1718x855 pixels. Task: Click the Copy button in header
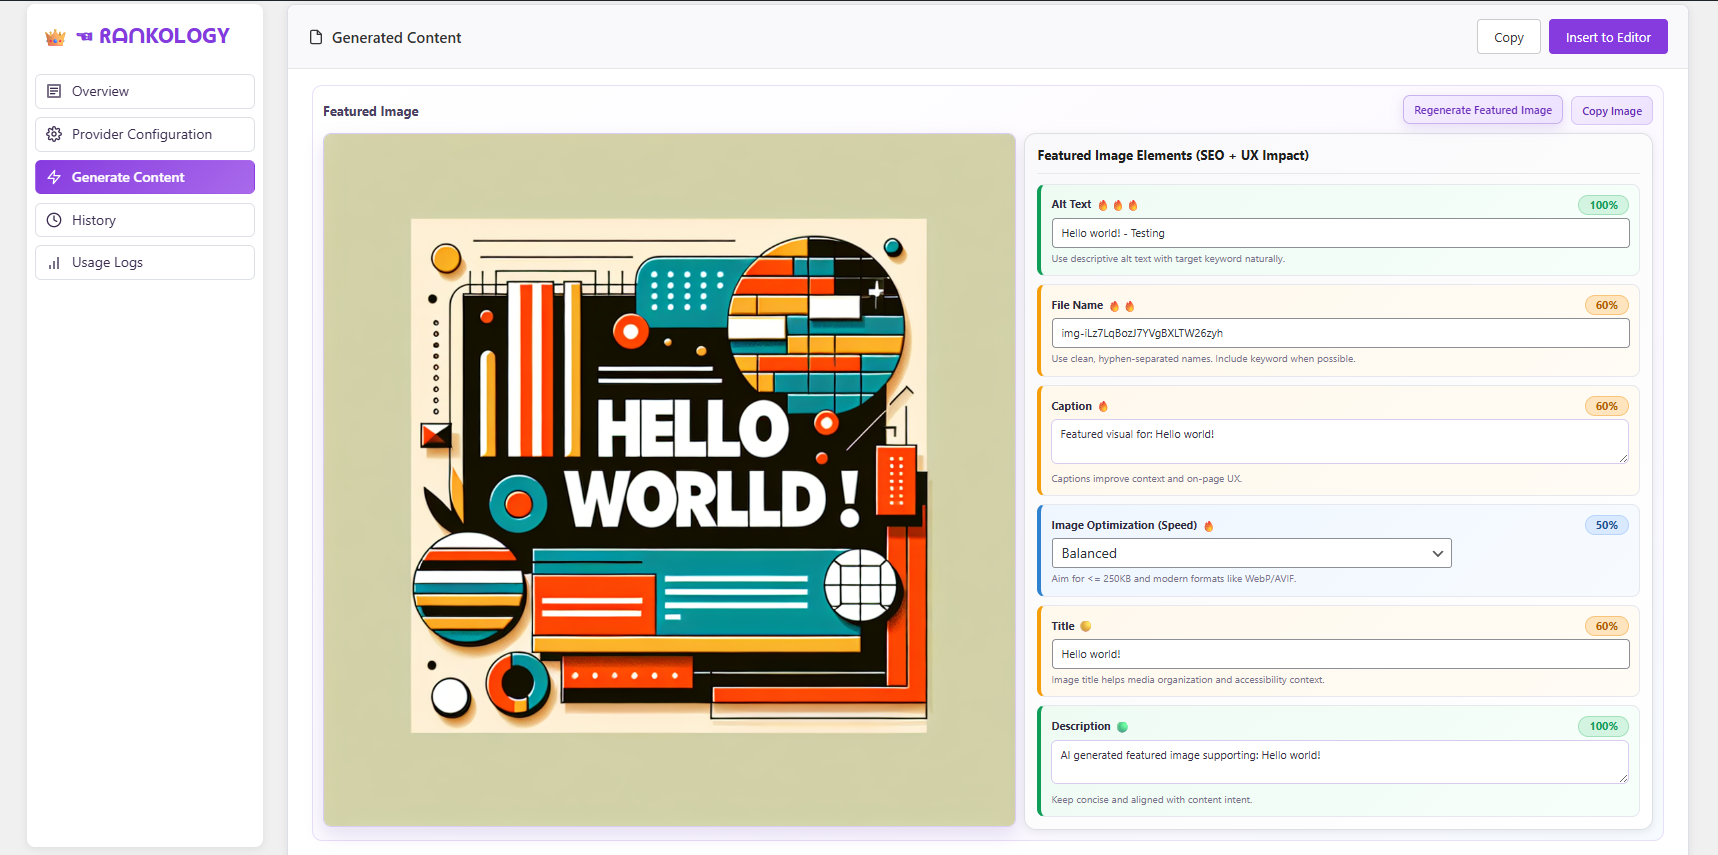tap(1508, 37)
